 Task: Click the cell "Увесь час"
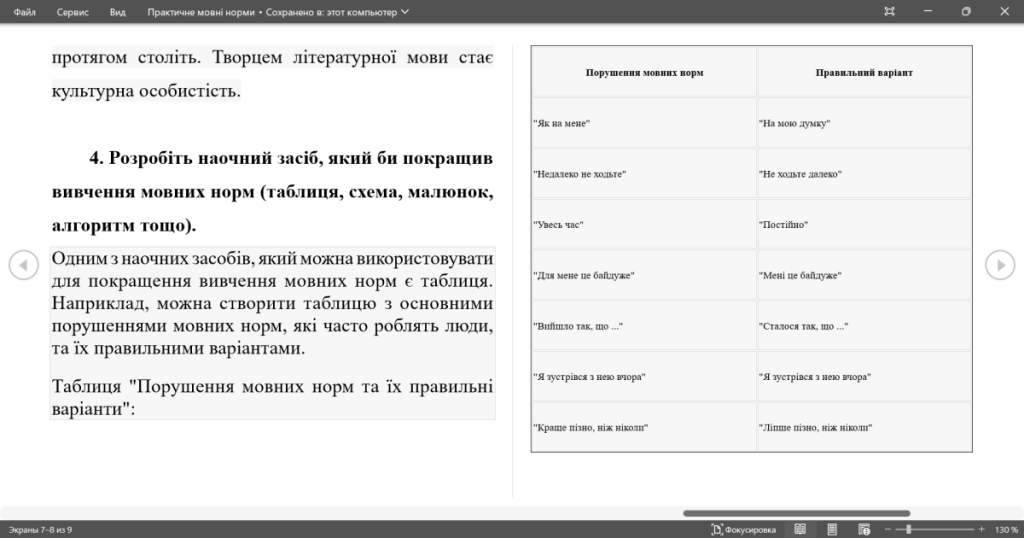click(x=644, y=225)
